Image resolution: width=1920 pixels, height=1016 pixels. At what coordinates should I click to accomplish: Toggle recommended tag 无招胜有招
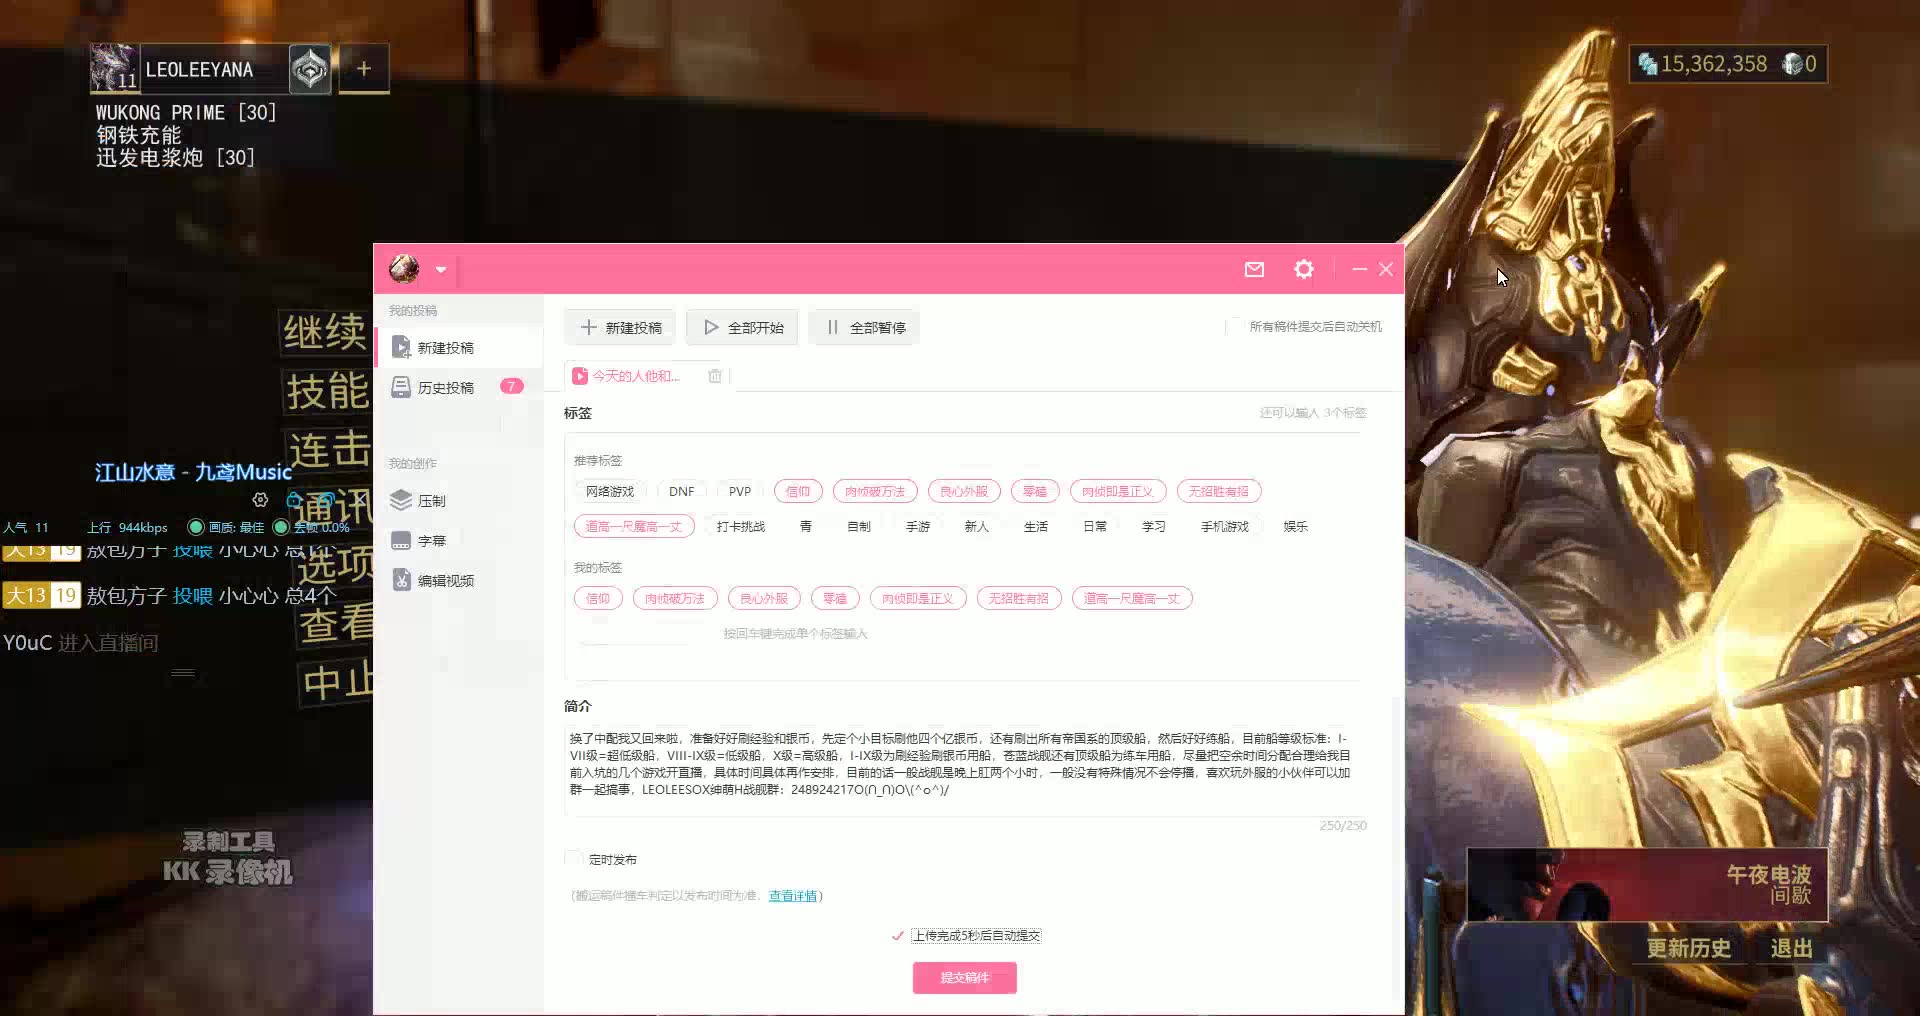tap(1219, 491)
